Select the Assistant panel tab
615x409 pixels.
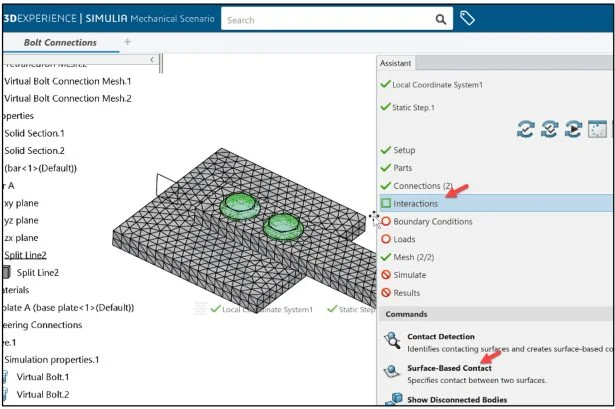395,62
